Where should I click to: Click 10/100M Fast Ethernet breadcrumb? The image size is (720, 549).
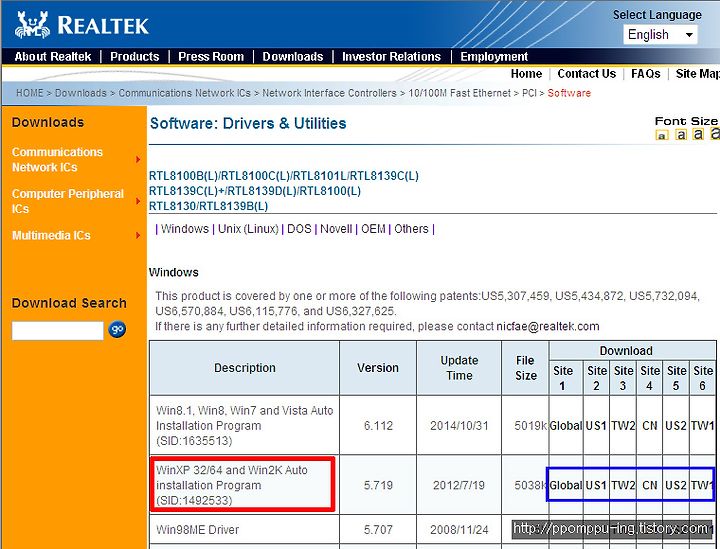(x=459, y=93)
